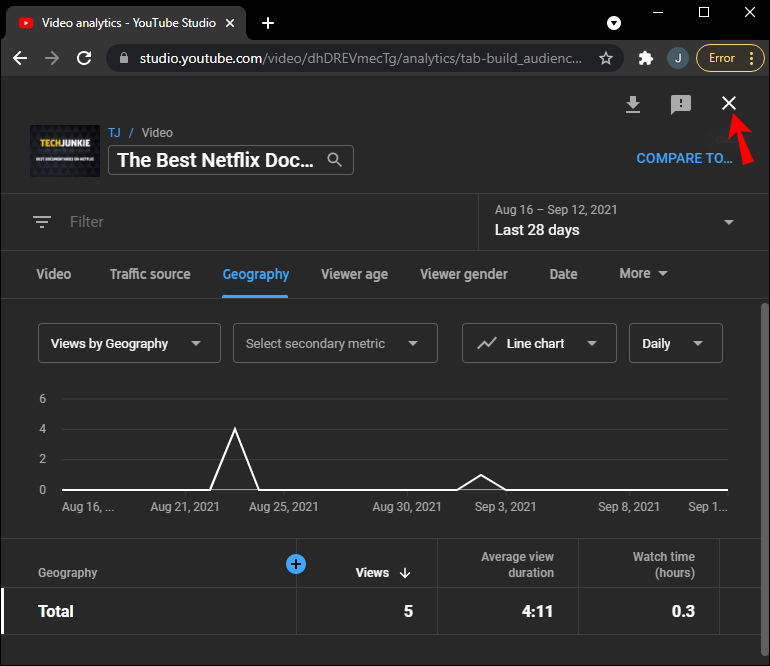Open a new browser tab
The height and width of the screenshot is (666, 770).
click(268, 23)
